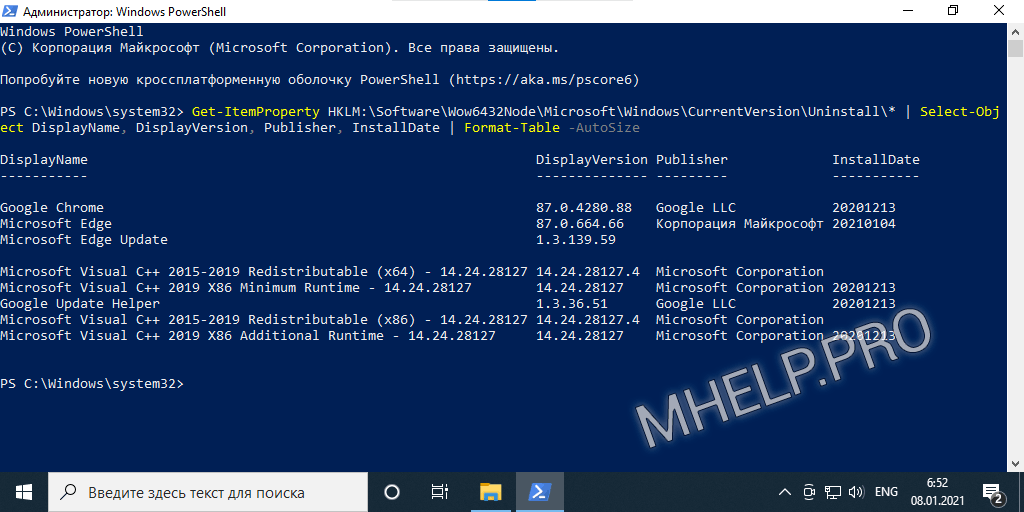The width and height of the screenshot is (1024, 512).
Task: Click install date 20210104
Action: [x=864, y=223]
